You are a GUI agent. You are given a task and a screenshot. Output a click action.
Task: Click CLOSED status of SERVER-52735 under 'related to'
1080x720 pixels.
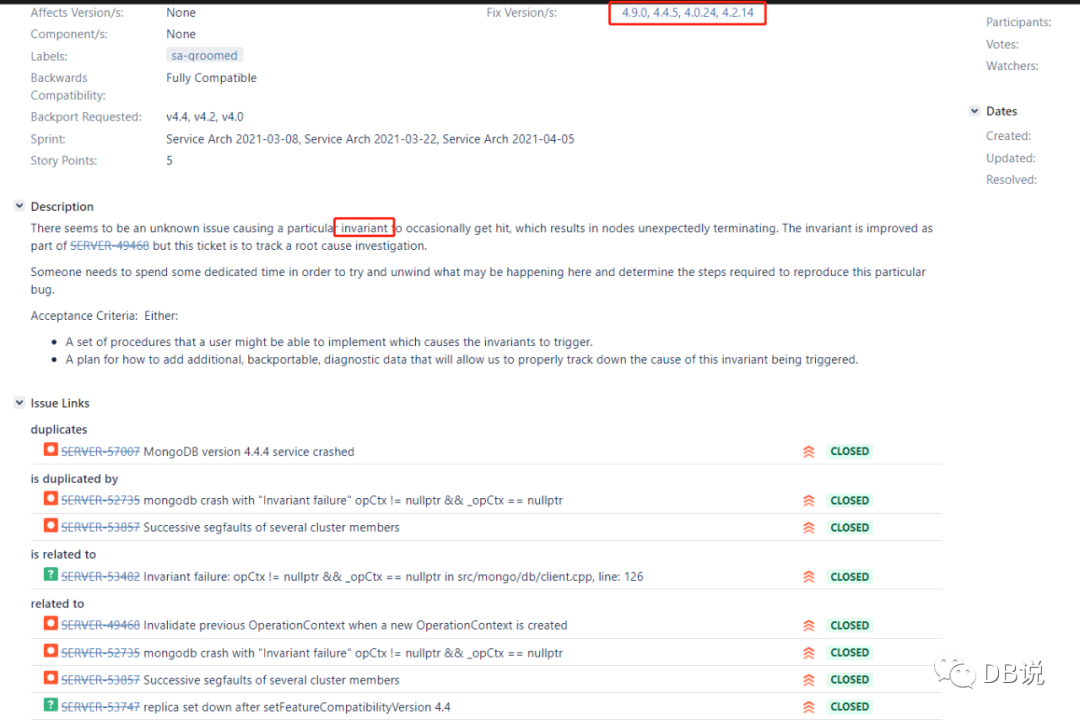[849, 652]
